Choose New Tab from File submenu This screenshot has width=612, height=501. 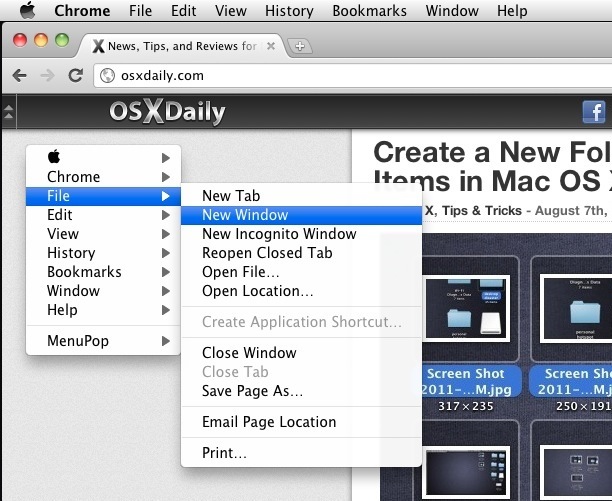pyautogui.click(x=301, y=196)
